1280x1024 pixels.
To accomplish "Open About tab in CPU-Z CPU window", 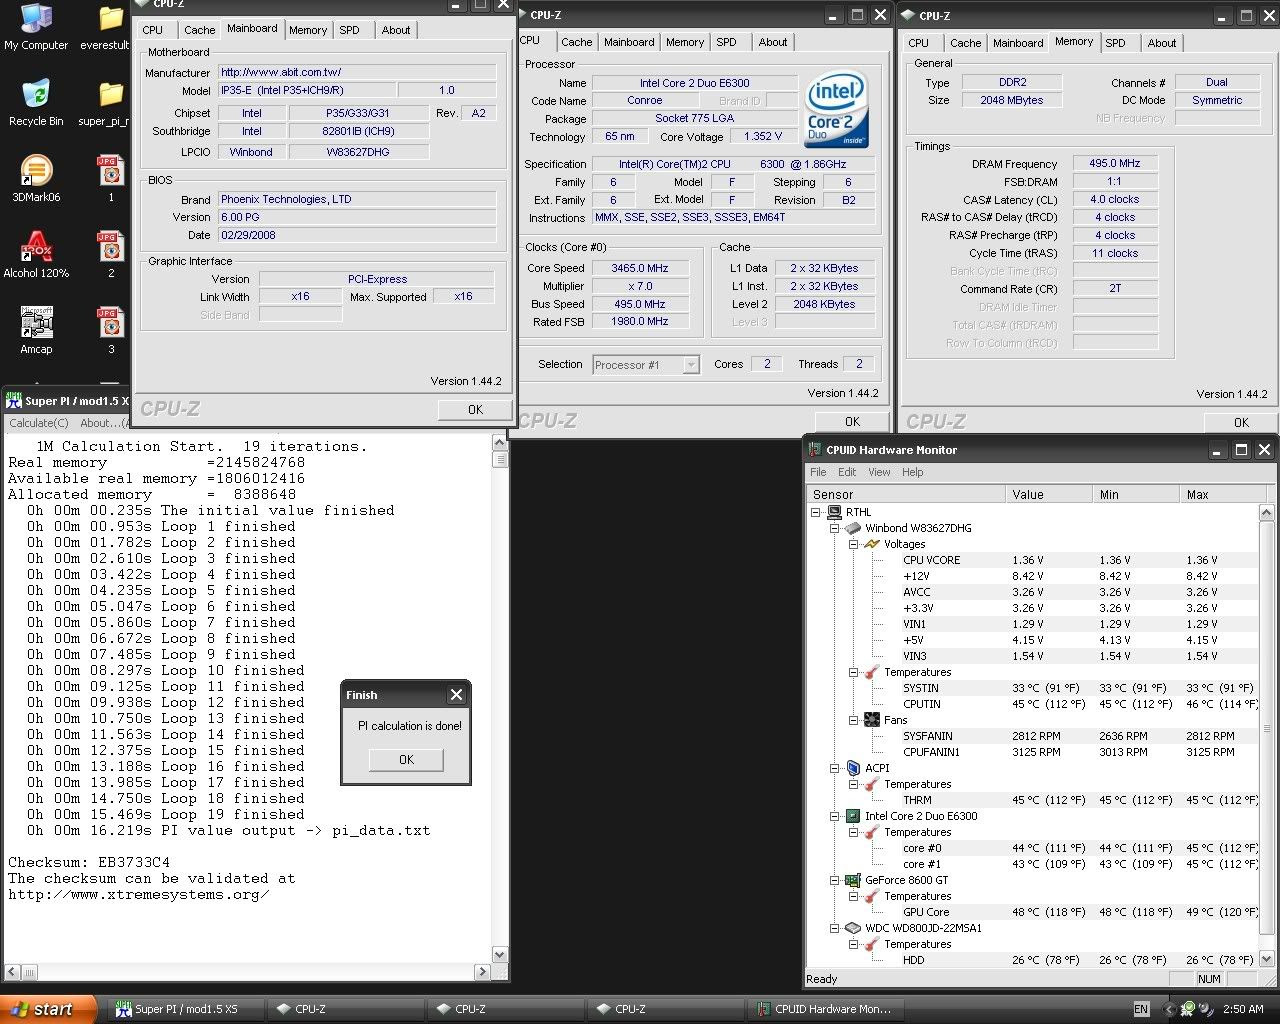I will coord(772,42).
